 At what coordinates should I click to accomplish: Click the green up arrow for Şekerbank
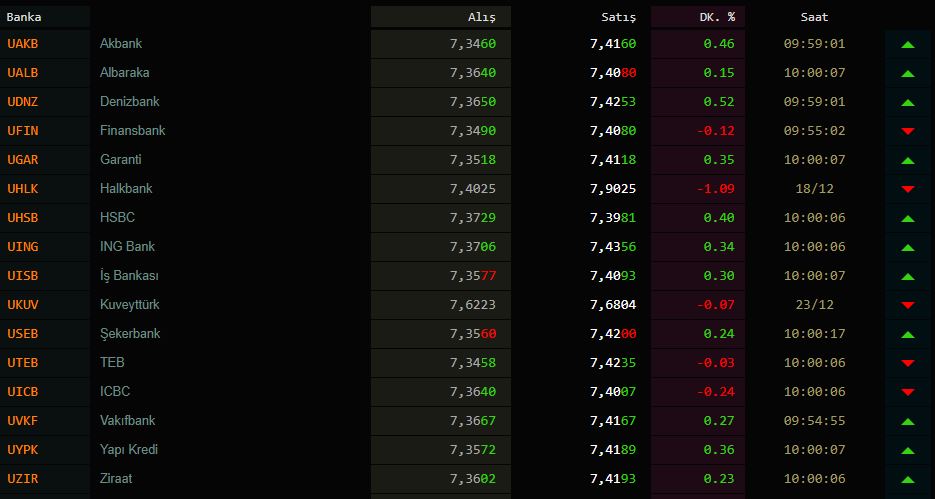[908, 335]
